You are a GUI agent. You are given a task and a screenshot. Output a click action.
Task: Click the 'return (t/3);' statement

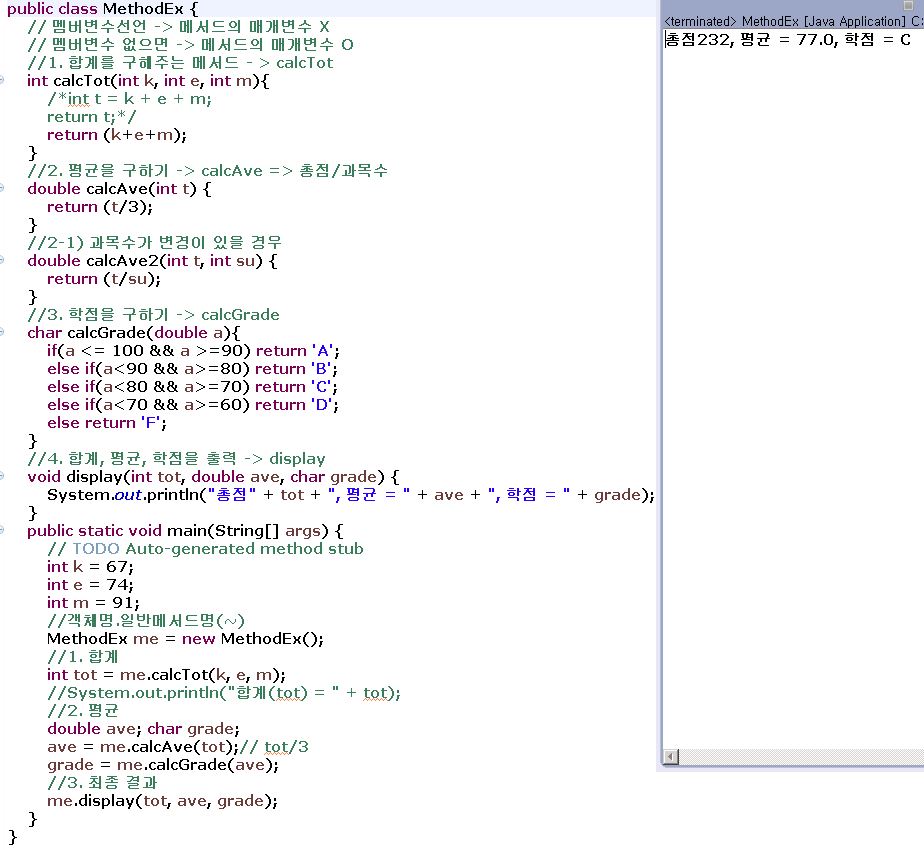[x=100, y=207]
